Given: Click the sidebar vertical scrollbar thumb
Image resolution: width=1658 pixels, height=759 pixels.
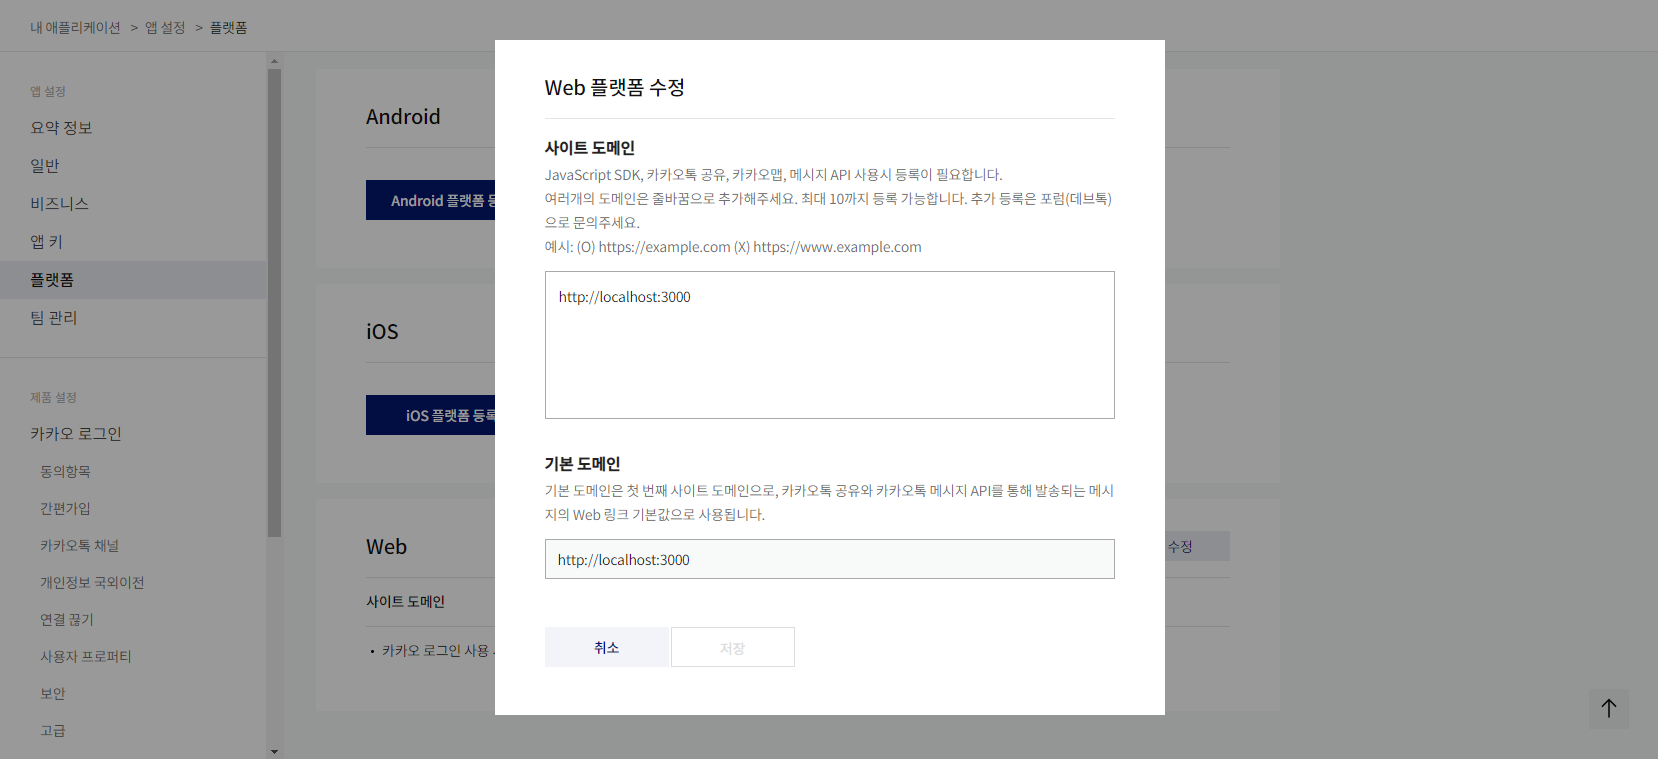Looking at the screenshot, I should pos(274,303).
